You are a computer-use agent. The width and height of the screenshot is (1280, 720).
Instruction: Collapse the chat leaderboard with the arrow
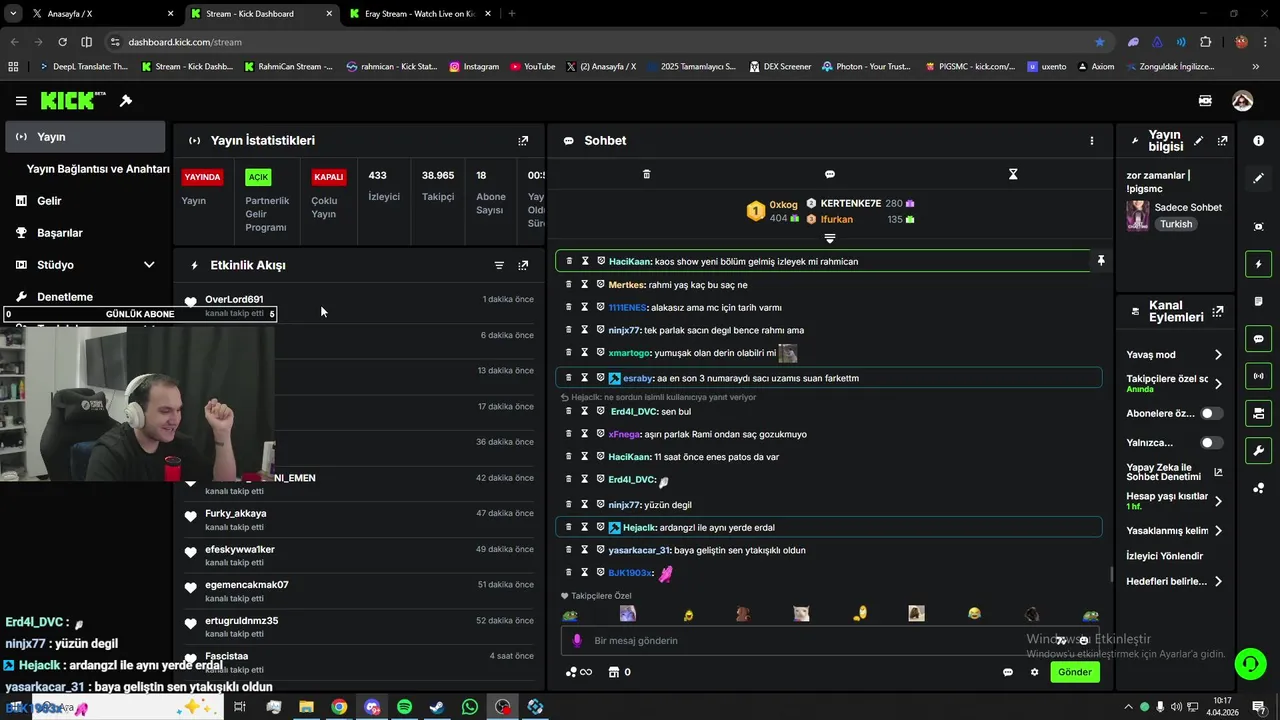coord(830,239)
